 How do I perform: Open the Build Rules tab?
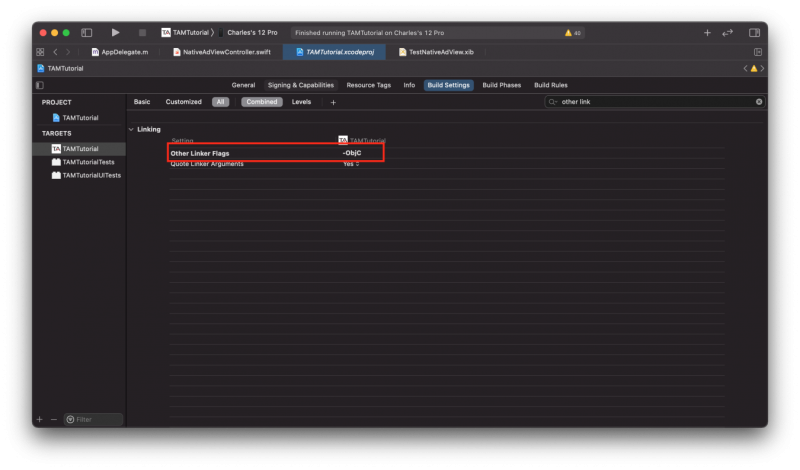pos(551,85)
